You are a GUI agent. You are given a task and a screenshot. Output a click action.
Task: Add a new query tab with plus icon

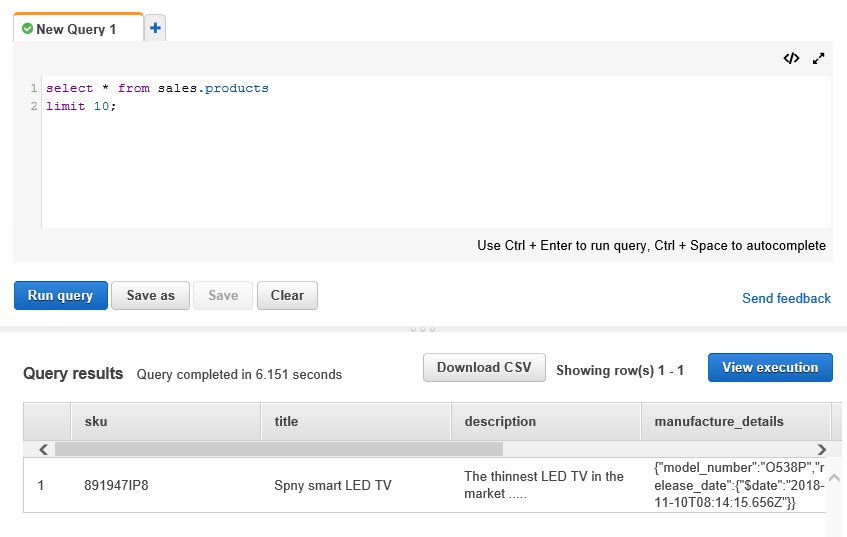click(155, 28)
